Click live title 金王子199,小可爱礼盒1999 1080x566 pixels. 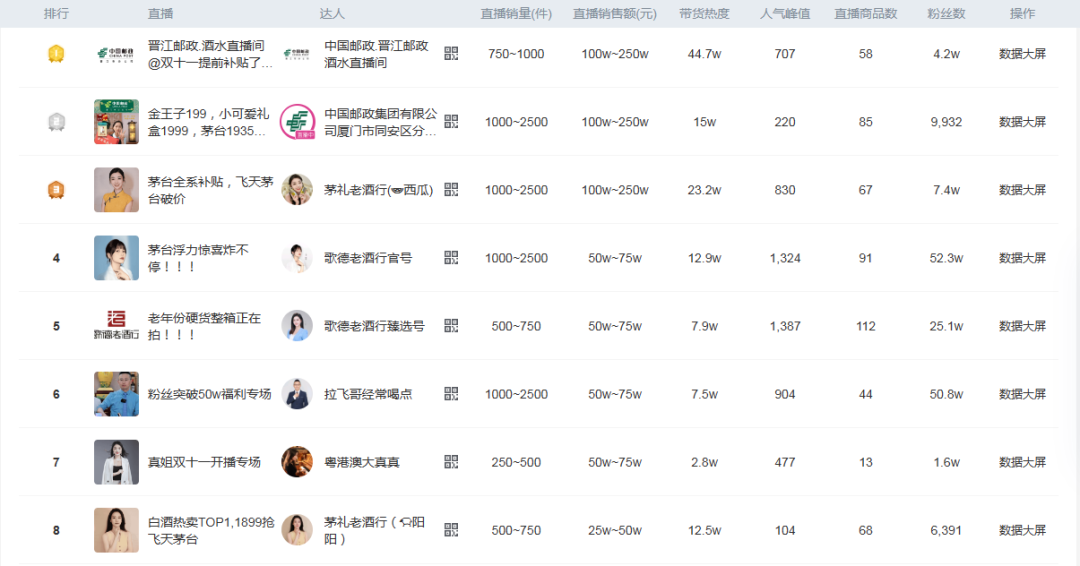point(209,122)
